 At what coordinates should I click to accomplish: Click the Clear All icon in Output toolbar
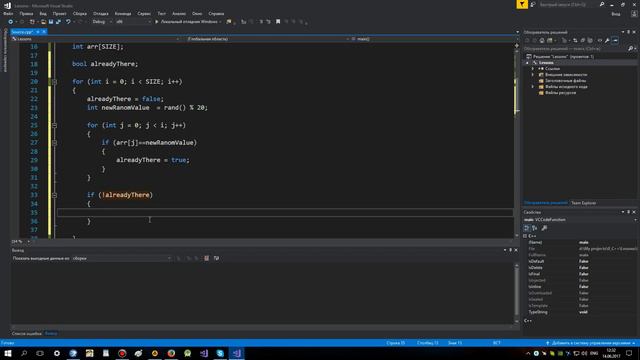[x=207, y=258]
